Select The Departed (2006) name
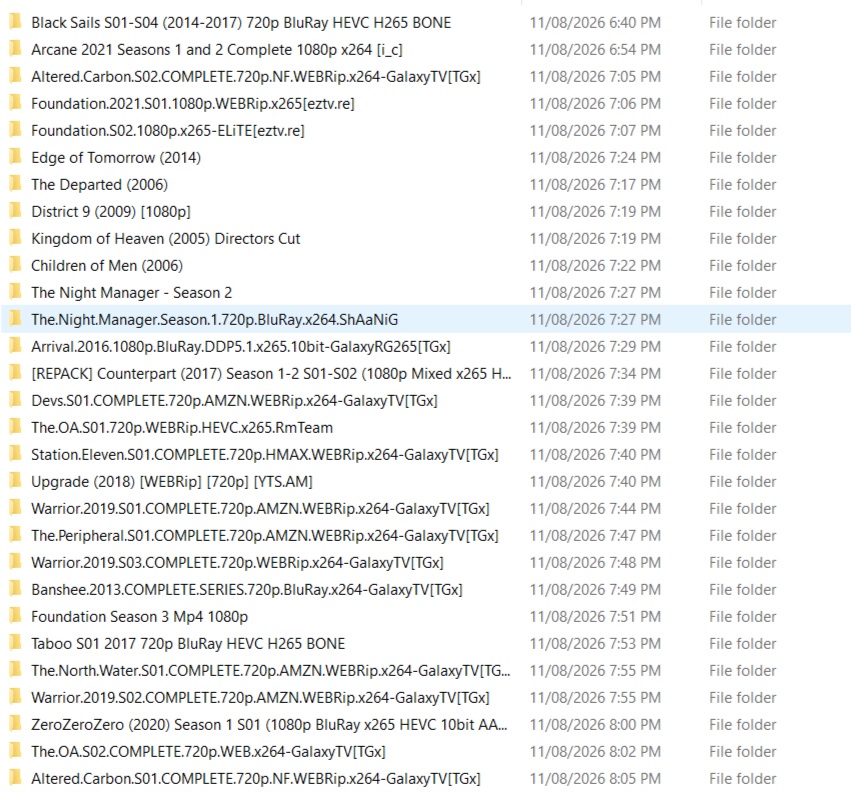 (x=99, y=185)
